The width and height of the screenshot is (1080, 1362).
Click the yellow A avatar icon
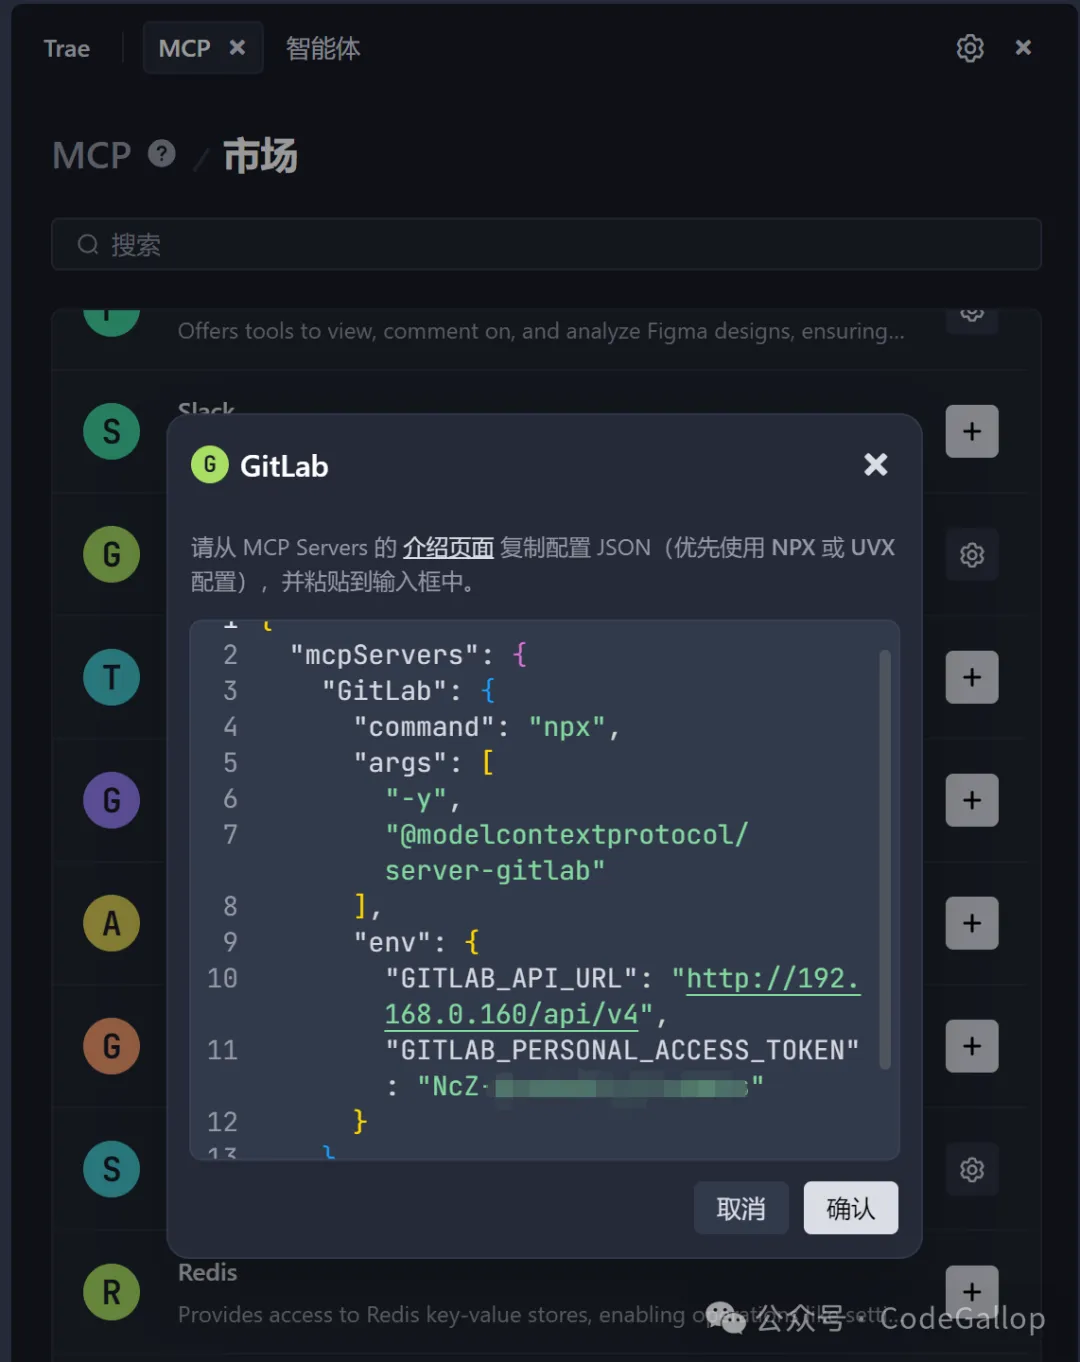tap(111, 923)
